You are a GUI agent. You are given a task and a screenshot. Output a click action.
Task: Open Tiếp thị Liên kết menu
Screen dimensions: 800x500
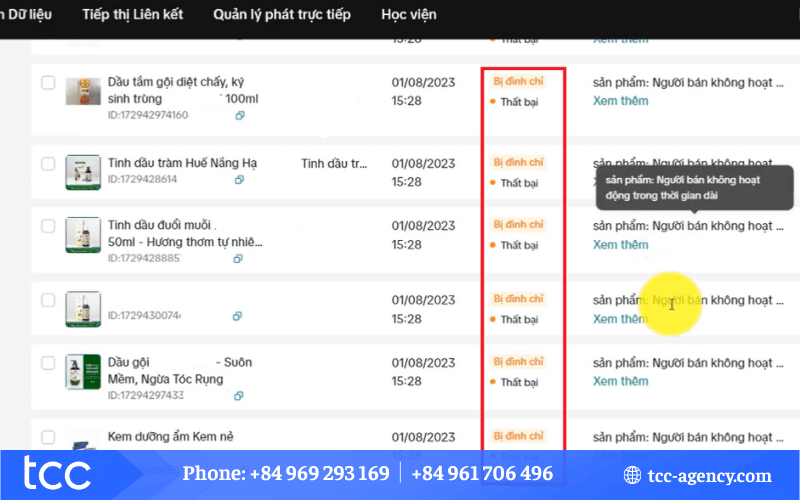(133, 14)
